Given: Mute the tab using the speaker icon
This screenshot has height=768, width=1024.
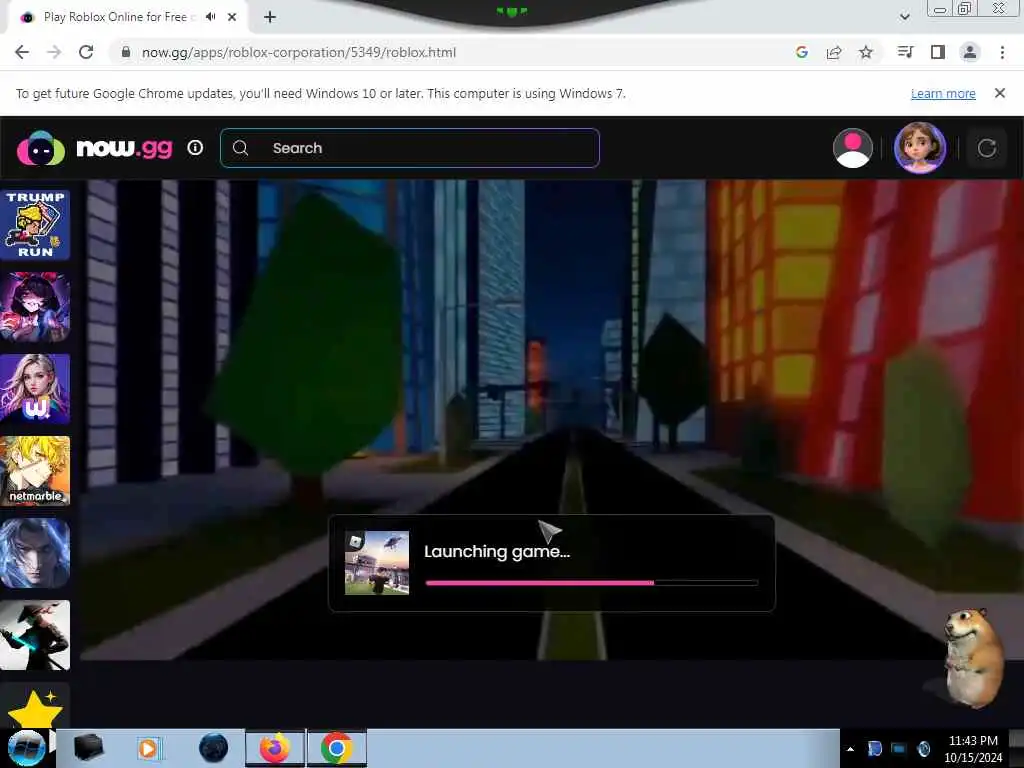Looking at the screenshot, I should click(x=210, y=17).
